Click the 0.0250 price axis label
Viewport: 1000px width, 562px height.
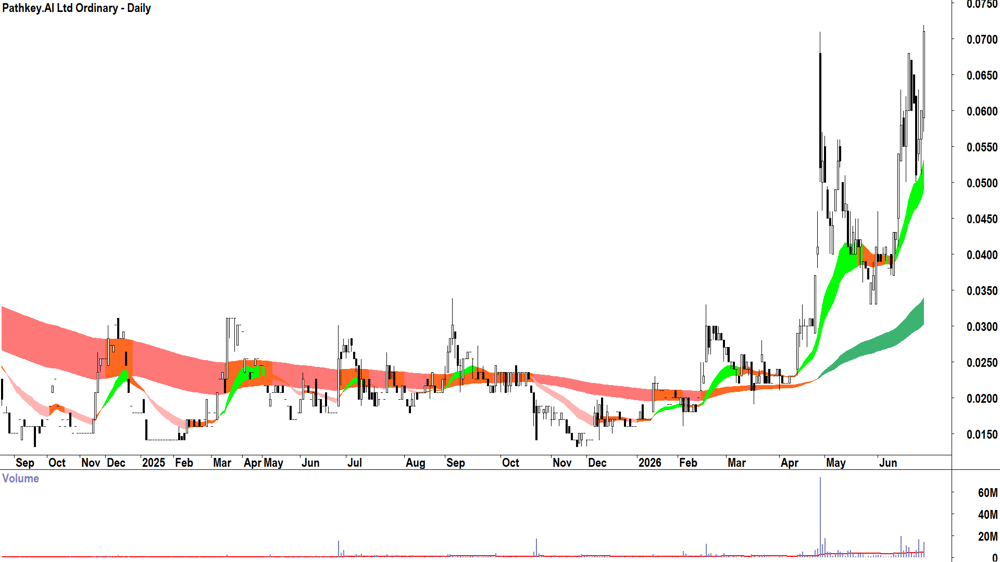pos(982,362)
